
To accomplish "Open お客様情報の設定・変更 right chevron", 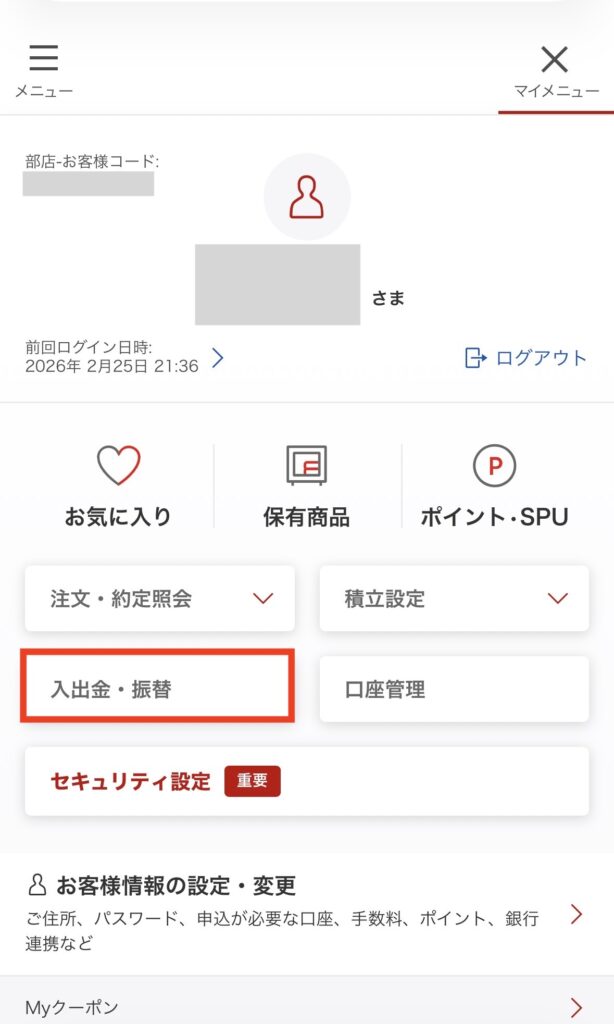I will [x=576, y=913].
